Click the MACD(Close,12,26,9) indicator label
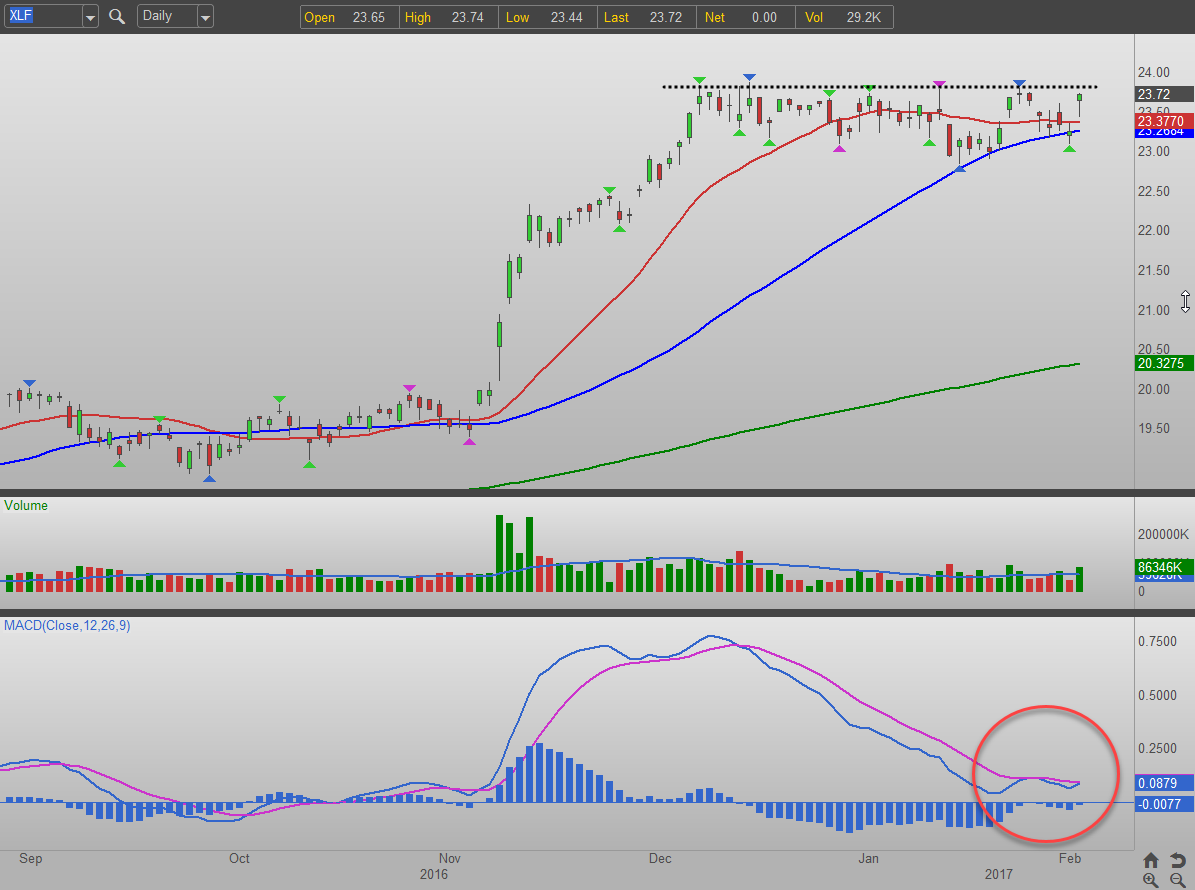 coord(67,626)
